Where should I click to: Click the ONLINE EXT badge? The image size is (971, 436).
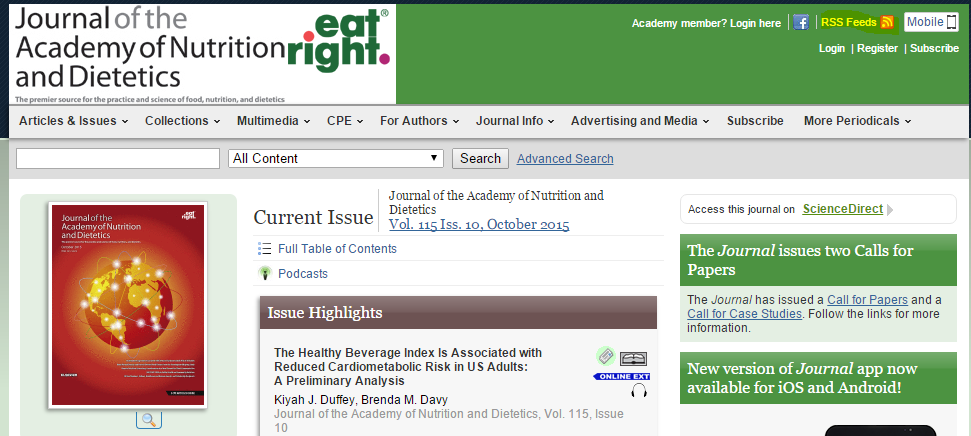click(622, 377)
